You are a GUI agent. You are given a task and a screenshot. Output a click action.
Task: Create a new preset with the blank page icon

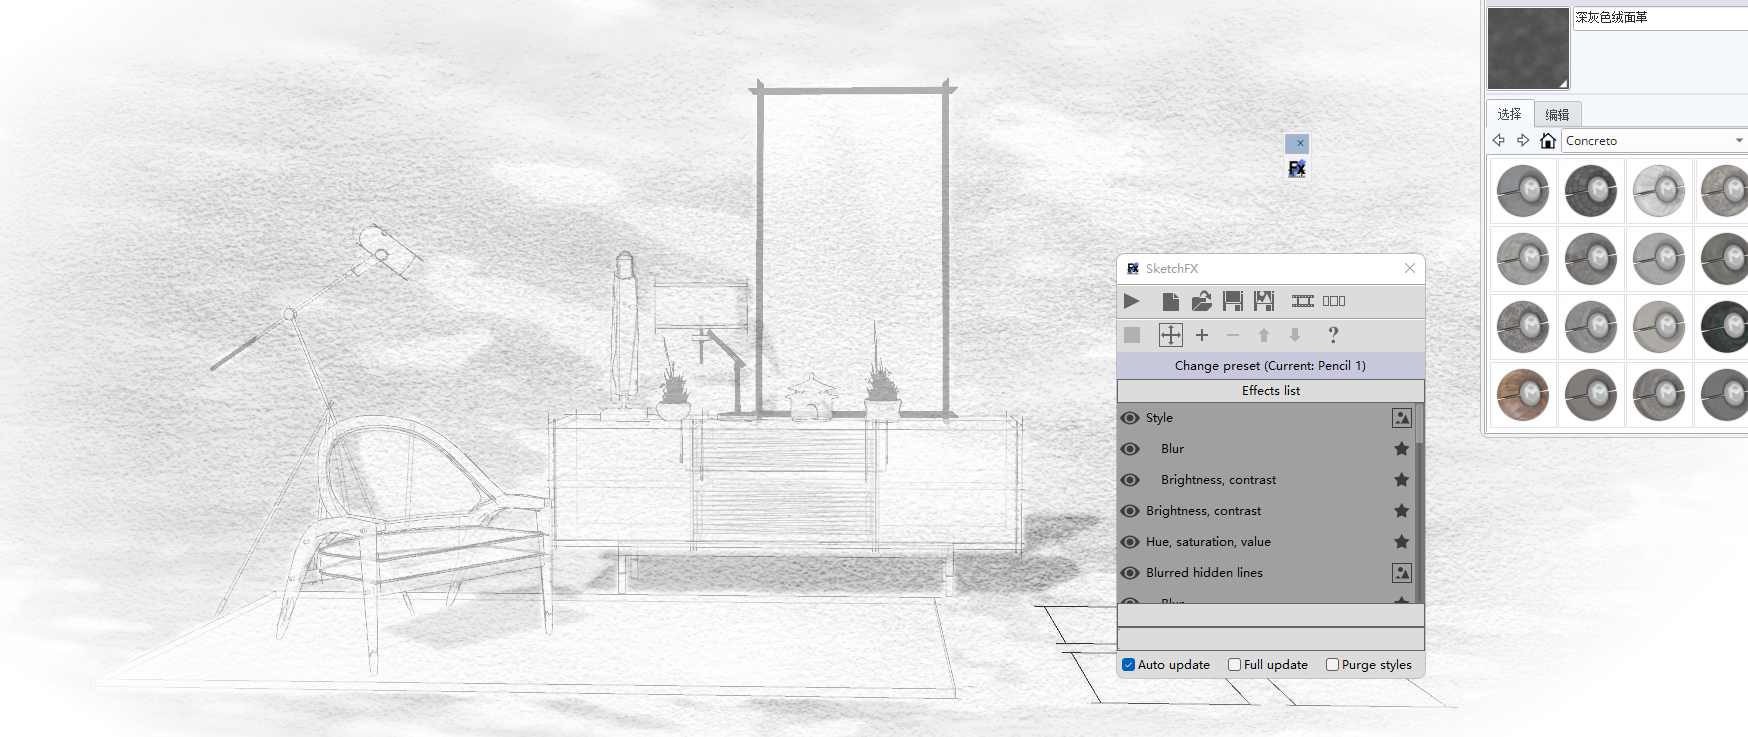[1170, 301]
